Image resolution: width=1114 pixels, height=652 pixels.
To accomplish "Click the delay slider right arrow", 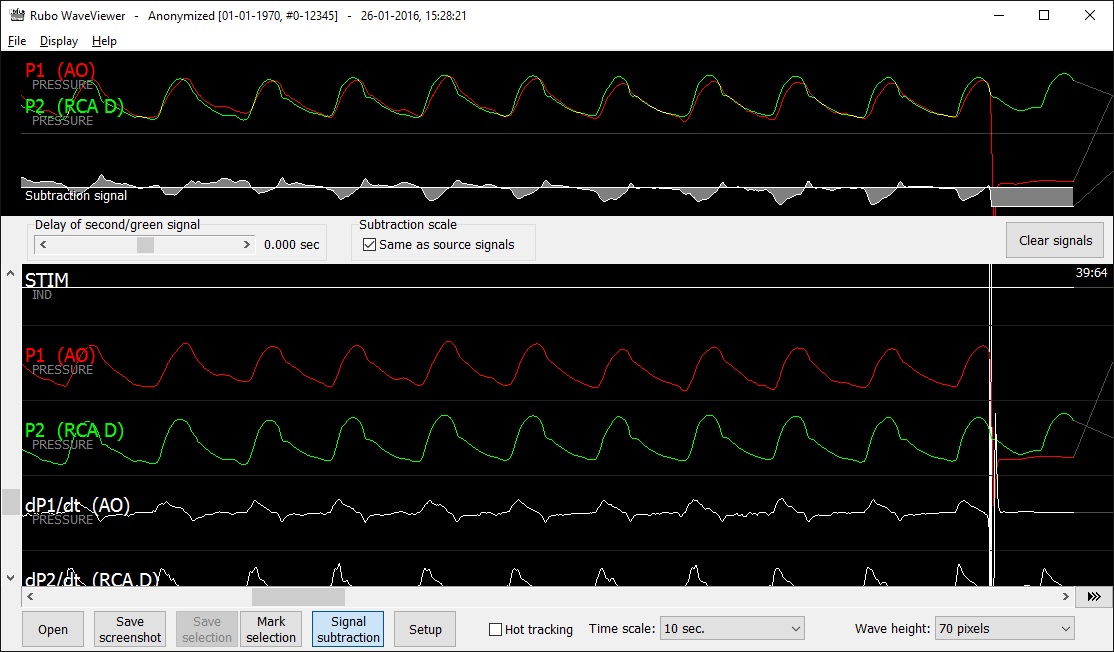I will click(247, 244).
